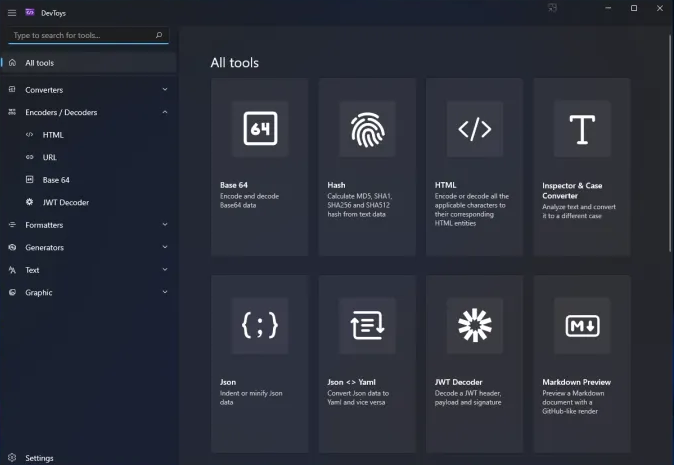Click the Encoders / Decoders sidebar icon
The height and width of the screenshot is (465, 674).
12,112
